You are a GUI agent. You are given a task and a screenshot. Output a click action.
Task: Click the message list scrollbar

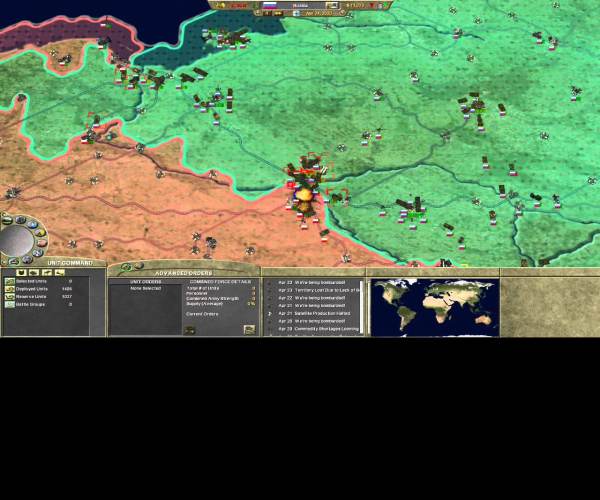362,306
